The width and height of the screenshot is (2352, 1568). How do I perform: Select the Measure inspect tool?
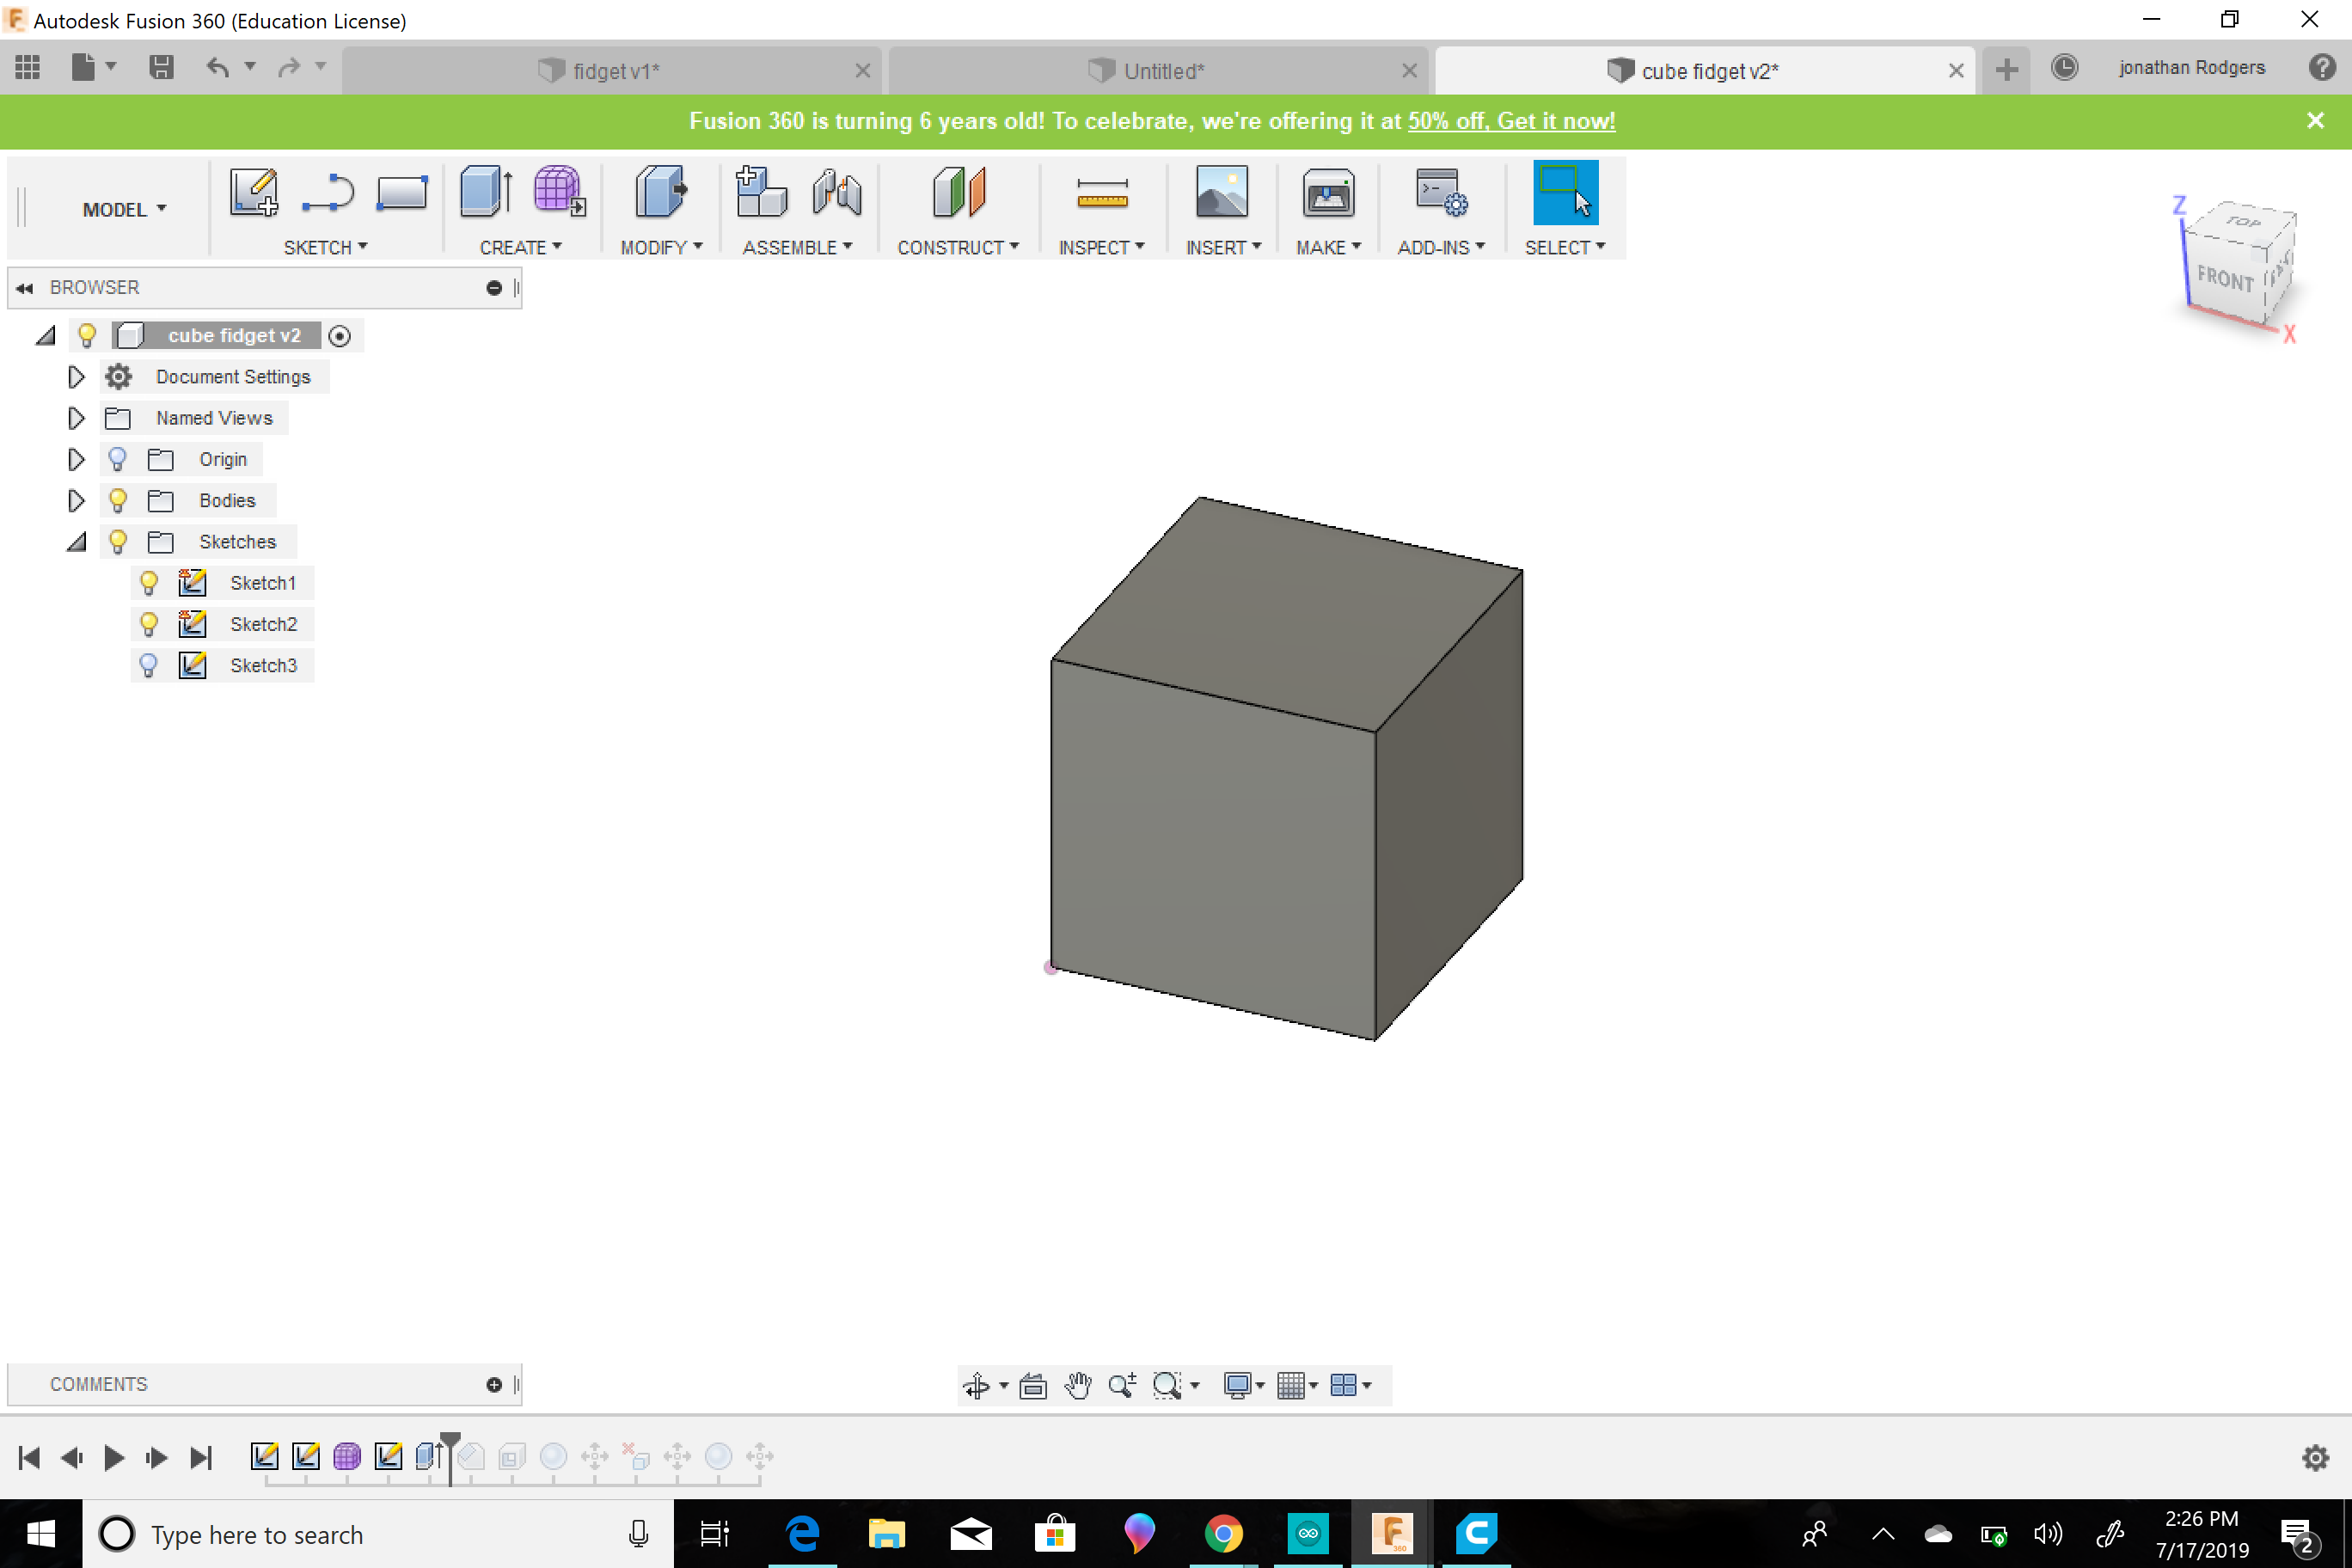[x=1102, y=193]
